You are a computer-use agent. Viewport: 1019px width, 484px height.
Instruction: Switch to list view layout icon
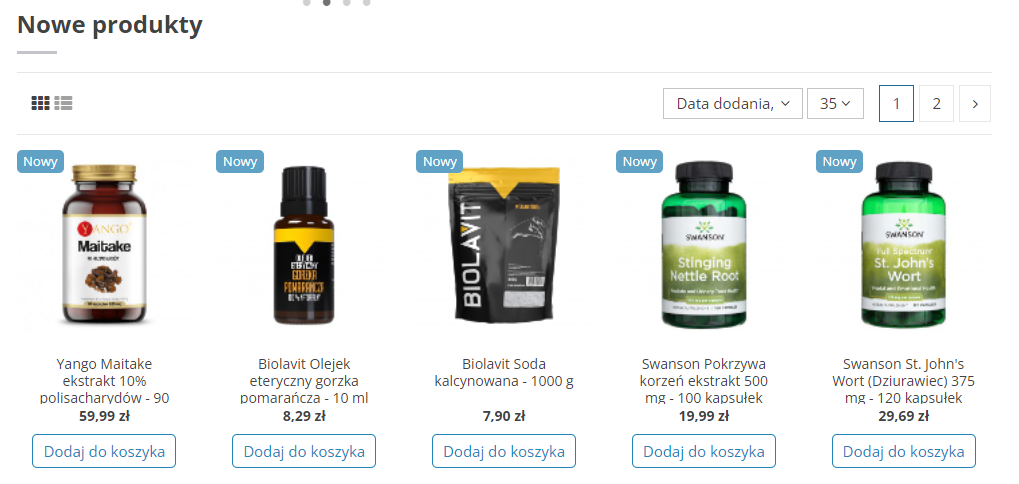64,103
